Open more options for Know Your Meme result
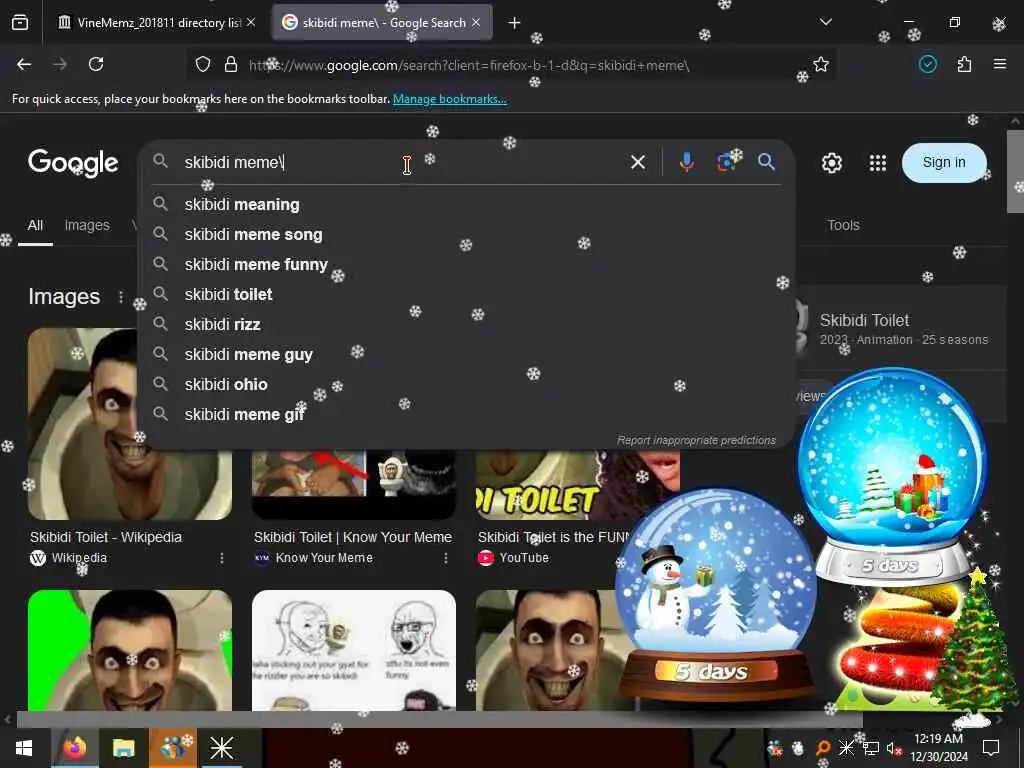Screen dimensions: 1024x768 pyautogui.click(x=446, y=558)
